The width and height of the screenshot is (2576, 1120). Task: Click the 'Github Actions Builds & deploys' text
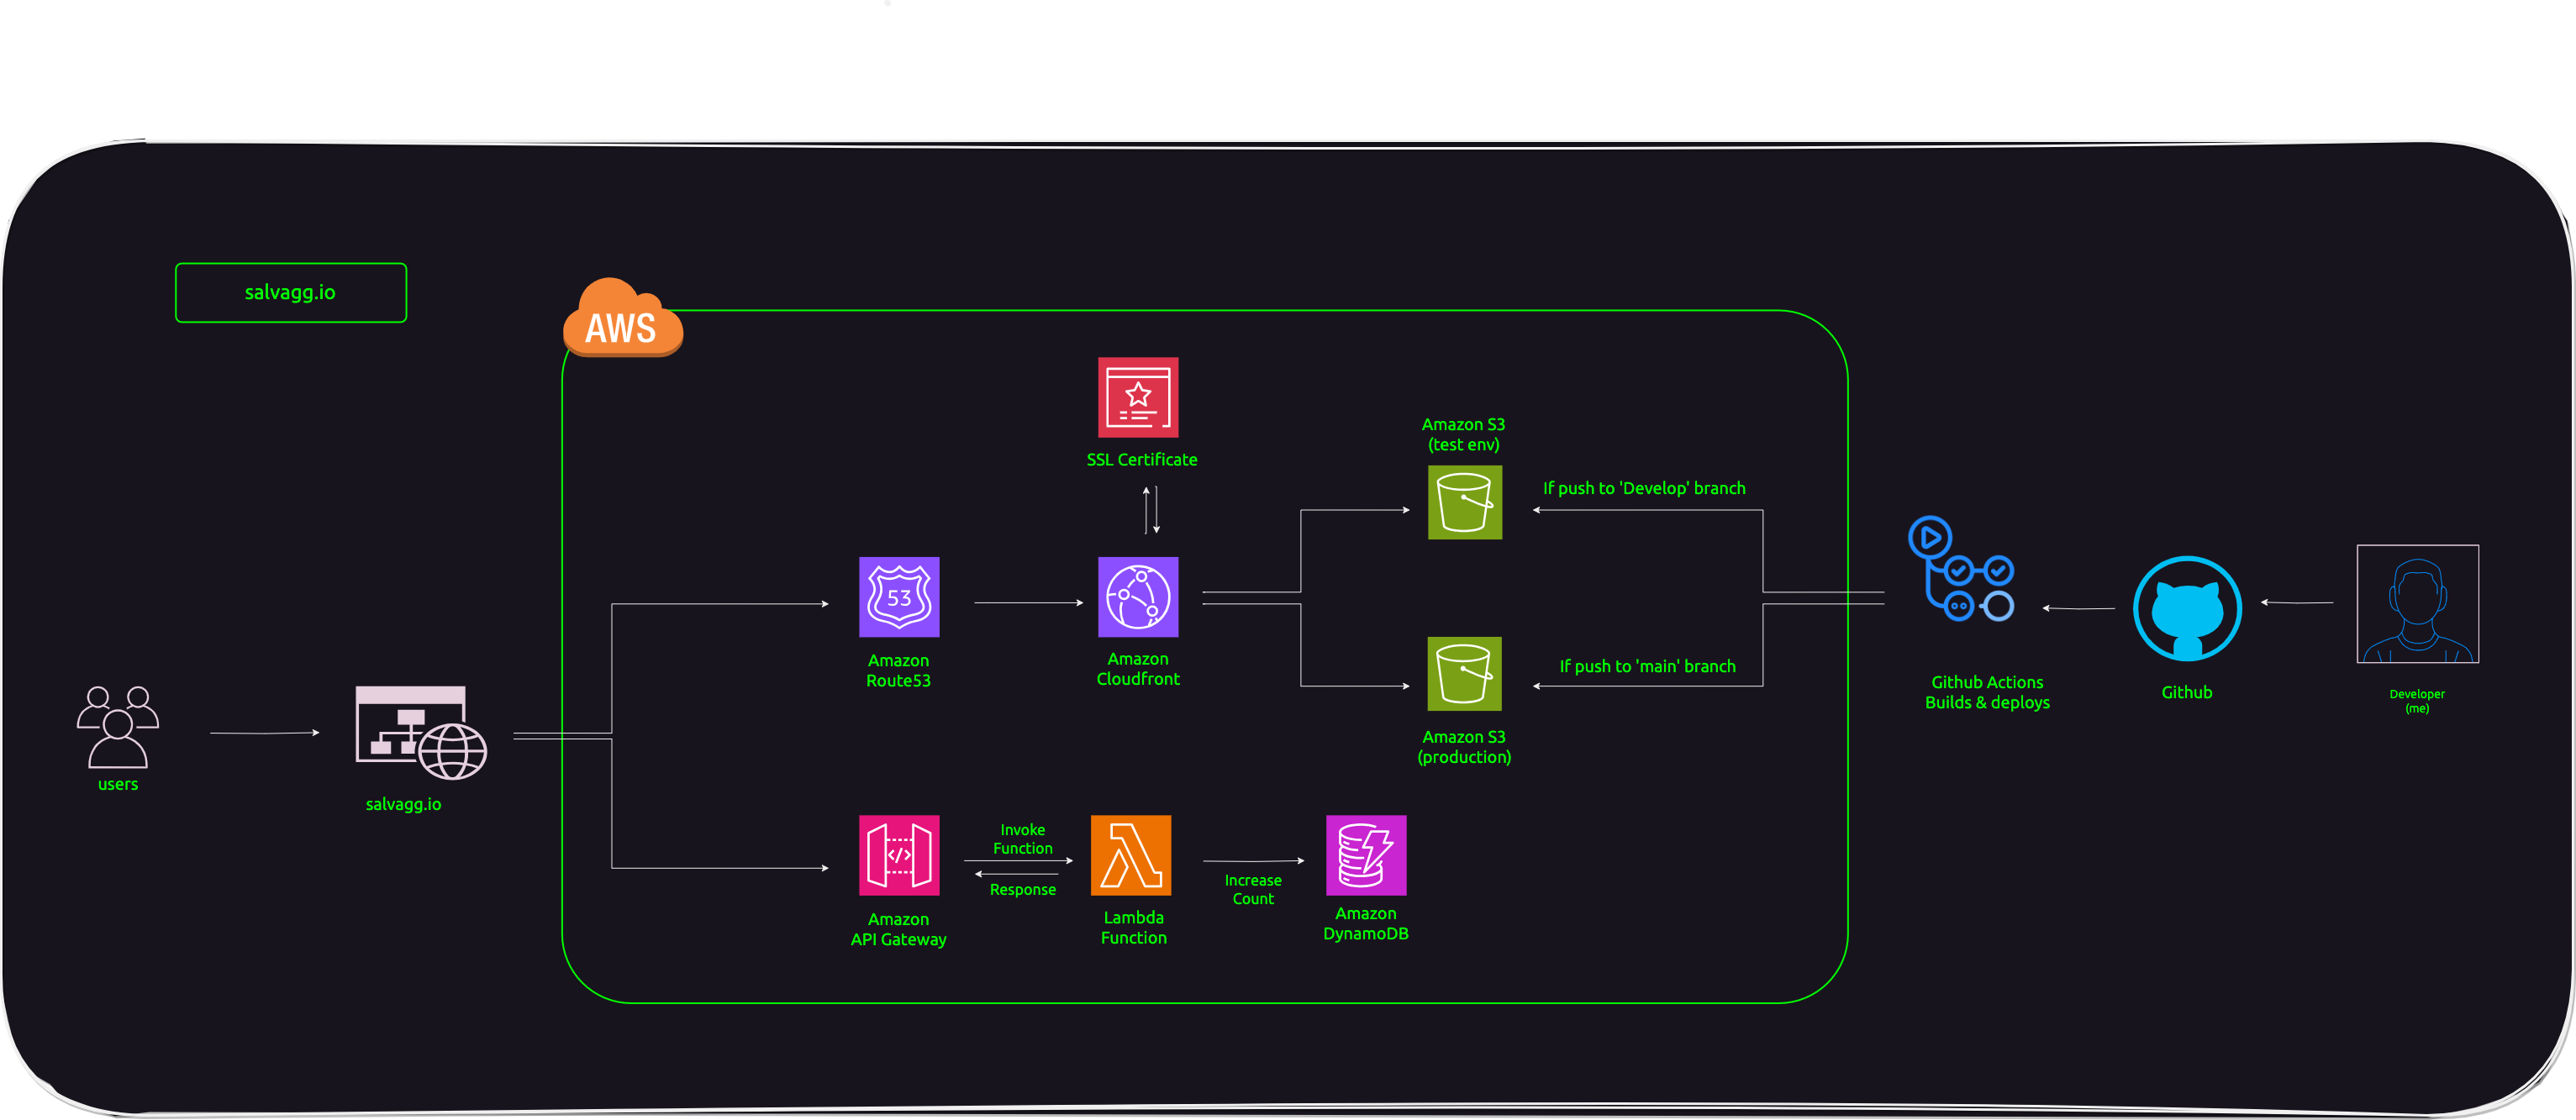click(1988, 692)
